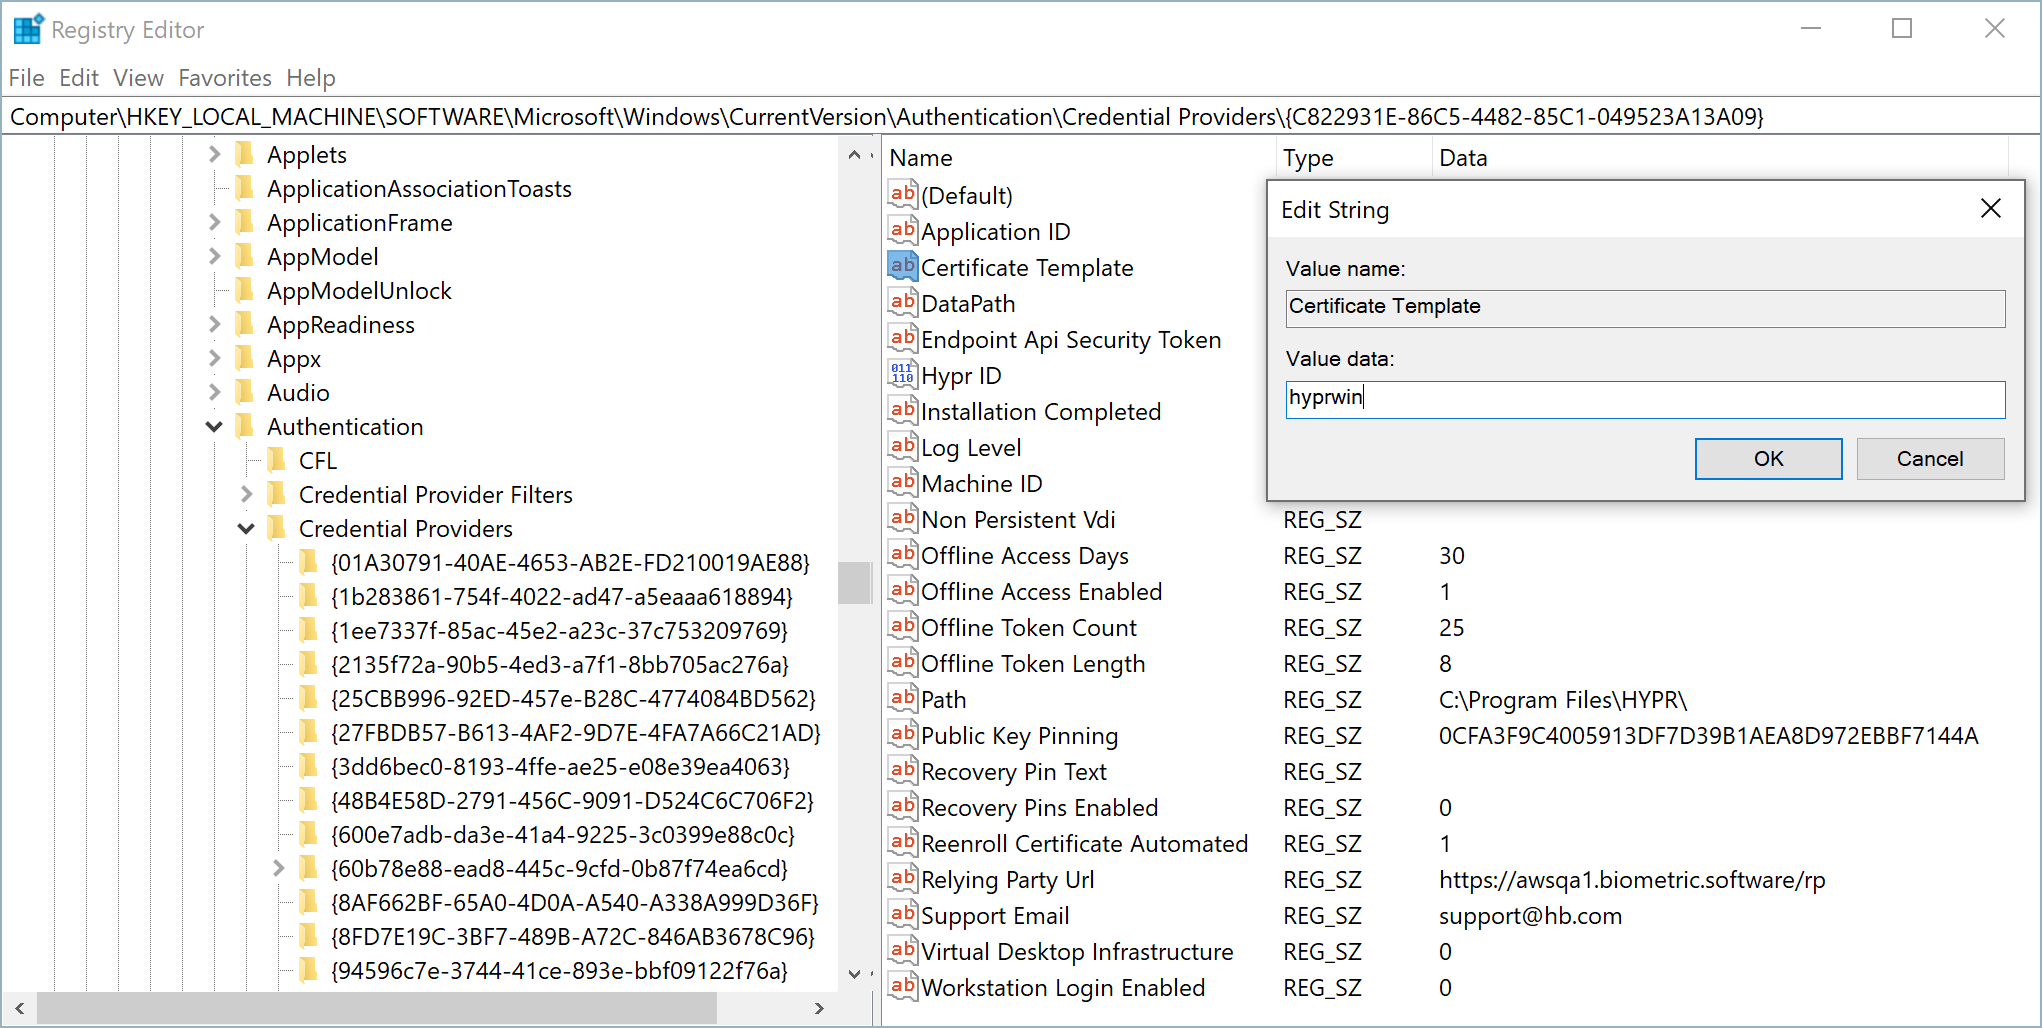Click the horizontal scroll left arrow

pyautogui.click(x=19, y=1008)
